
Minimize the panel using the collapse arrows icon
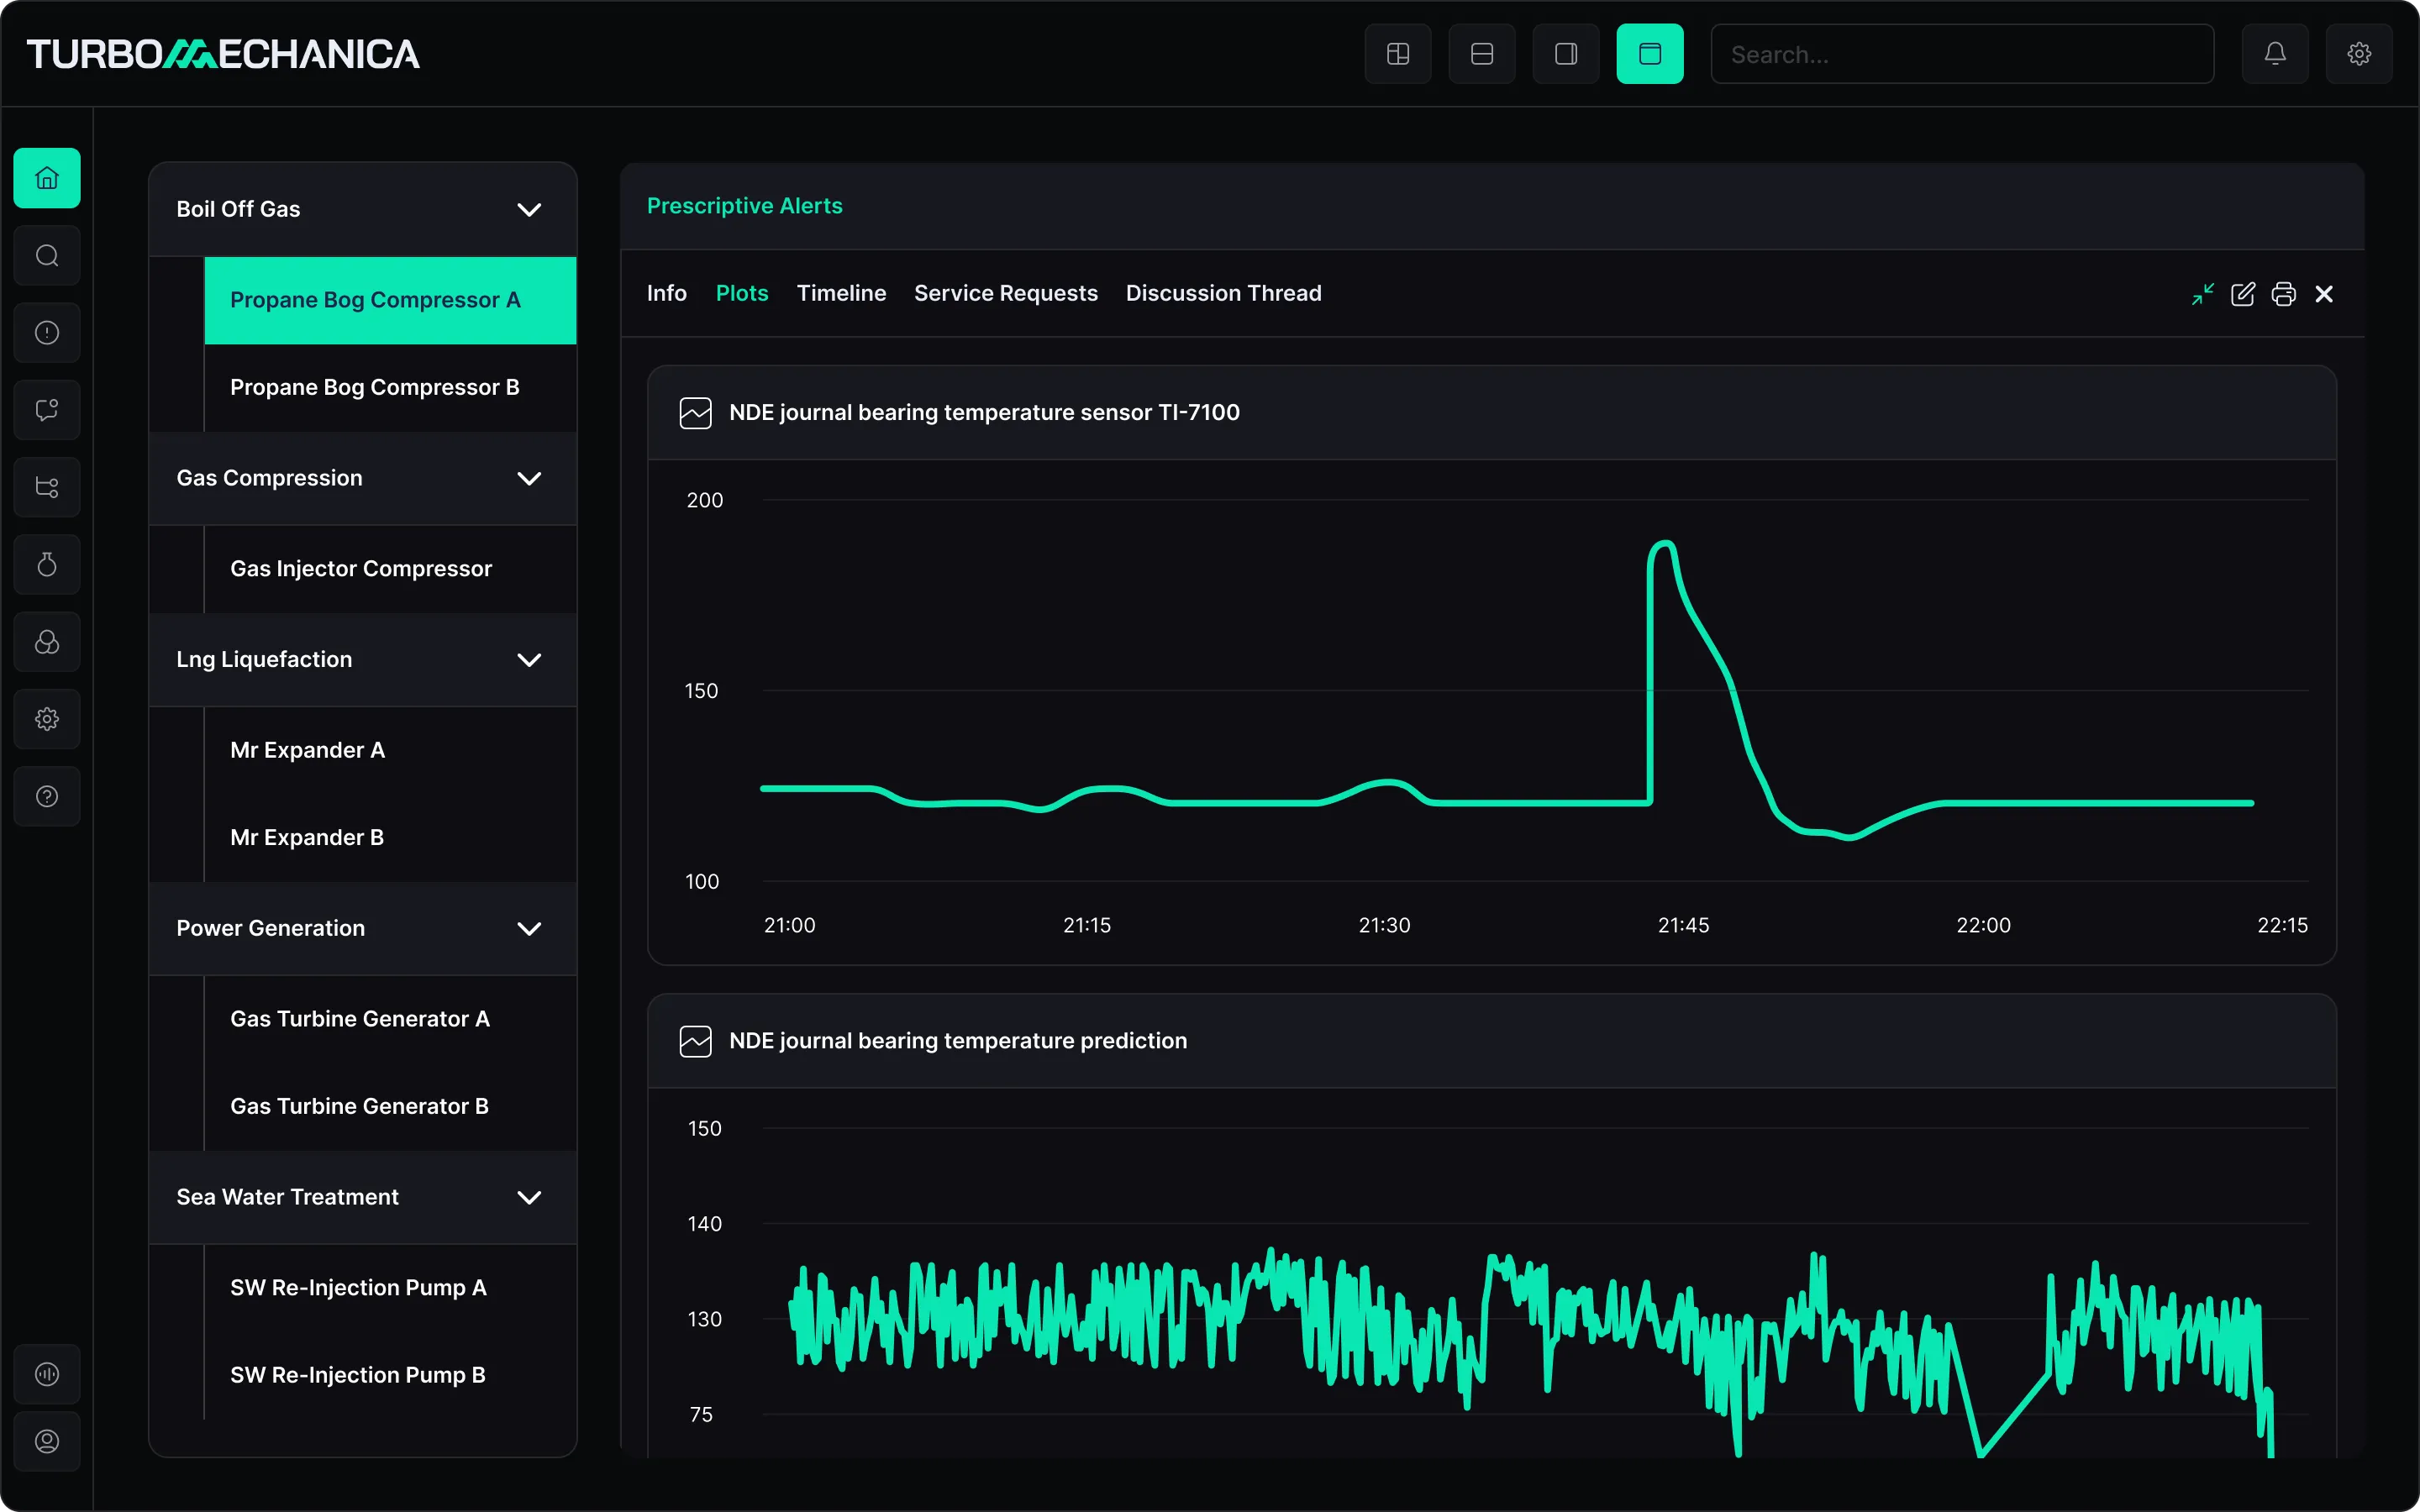(x=2202, y=294)
